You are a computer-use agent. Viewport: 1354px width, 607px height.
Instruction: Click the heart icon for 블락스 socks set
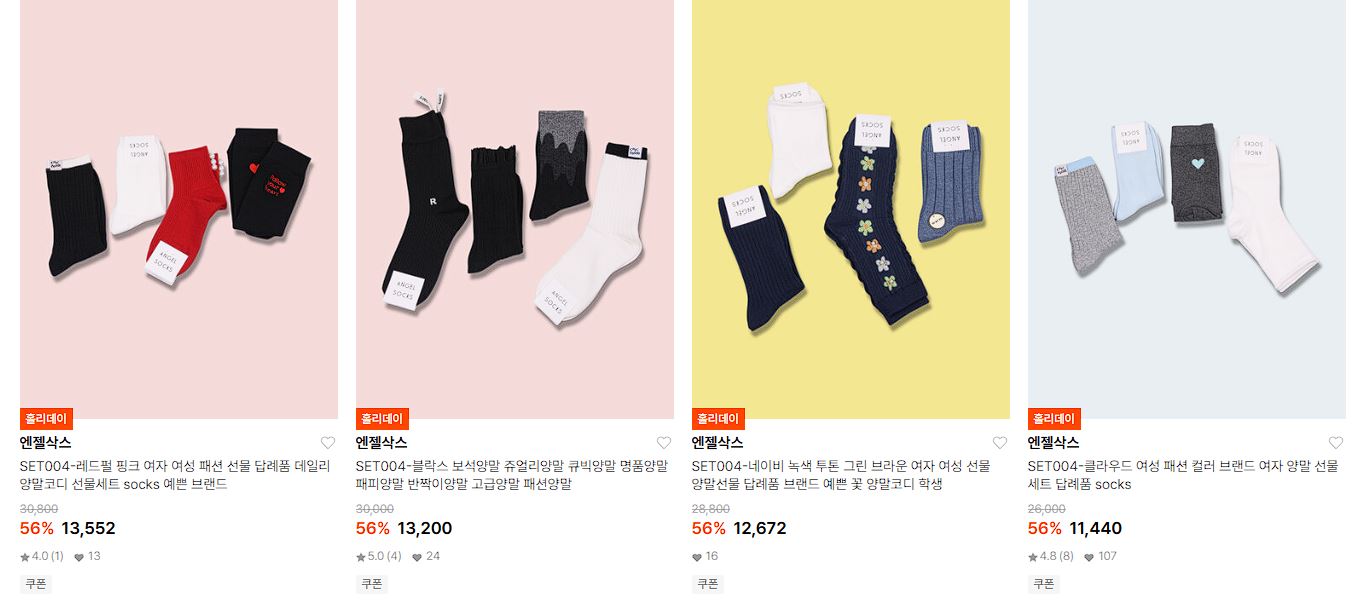click(664, 443)
